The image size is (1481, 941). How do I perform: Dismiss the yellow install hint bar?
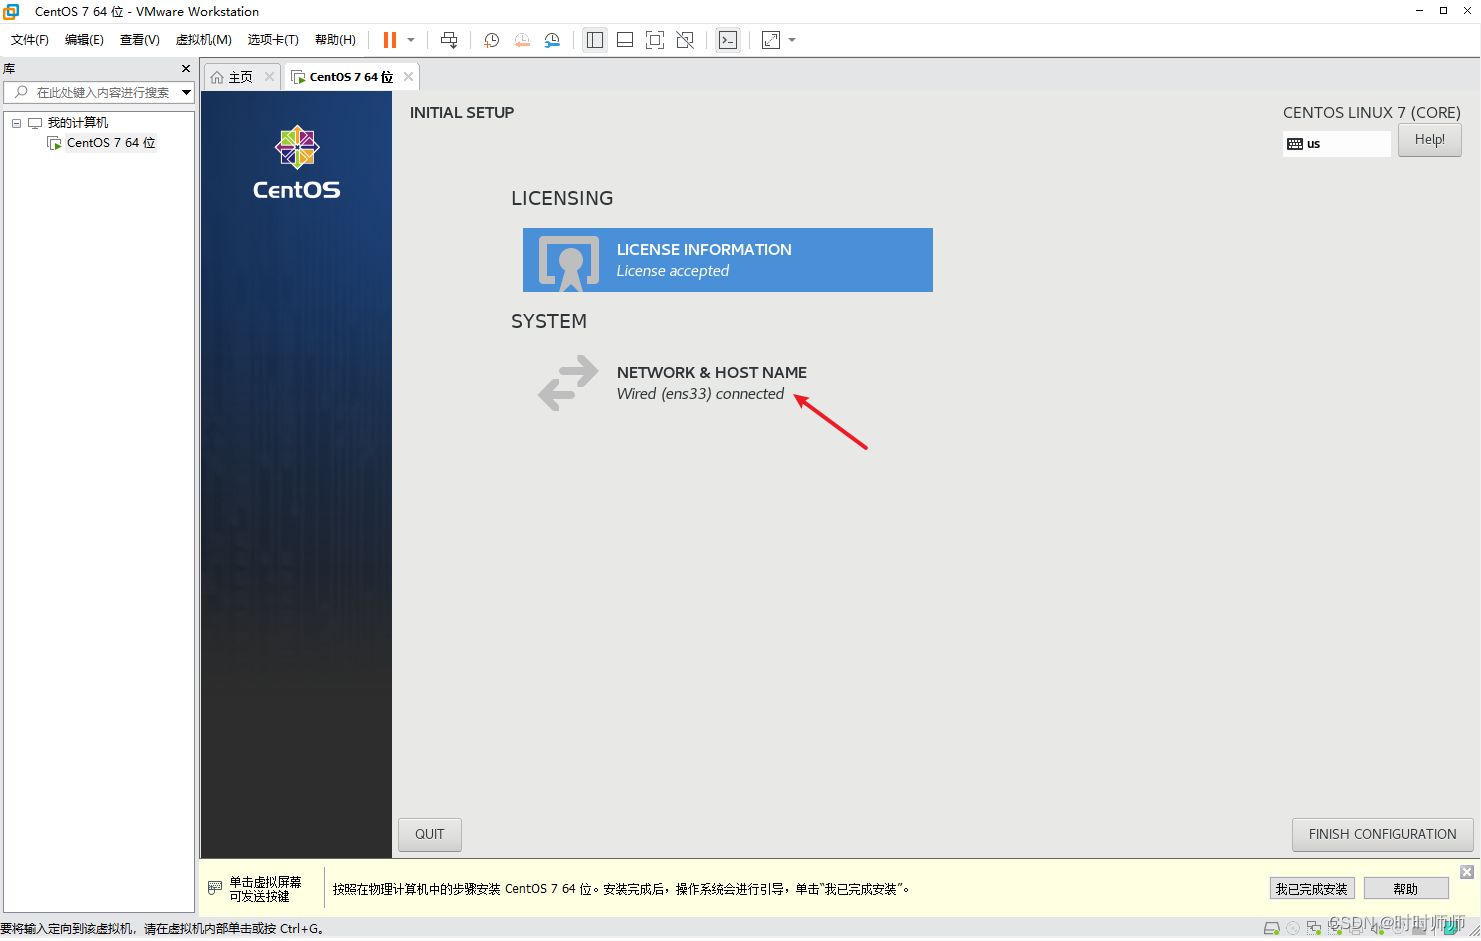click(1467, 872)
